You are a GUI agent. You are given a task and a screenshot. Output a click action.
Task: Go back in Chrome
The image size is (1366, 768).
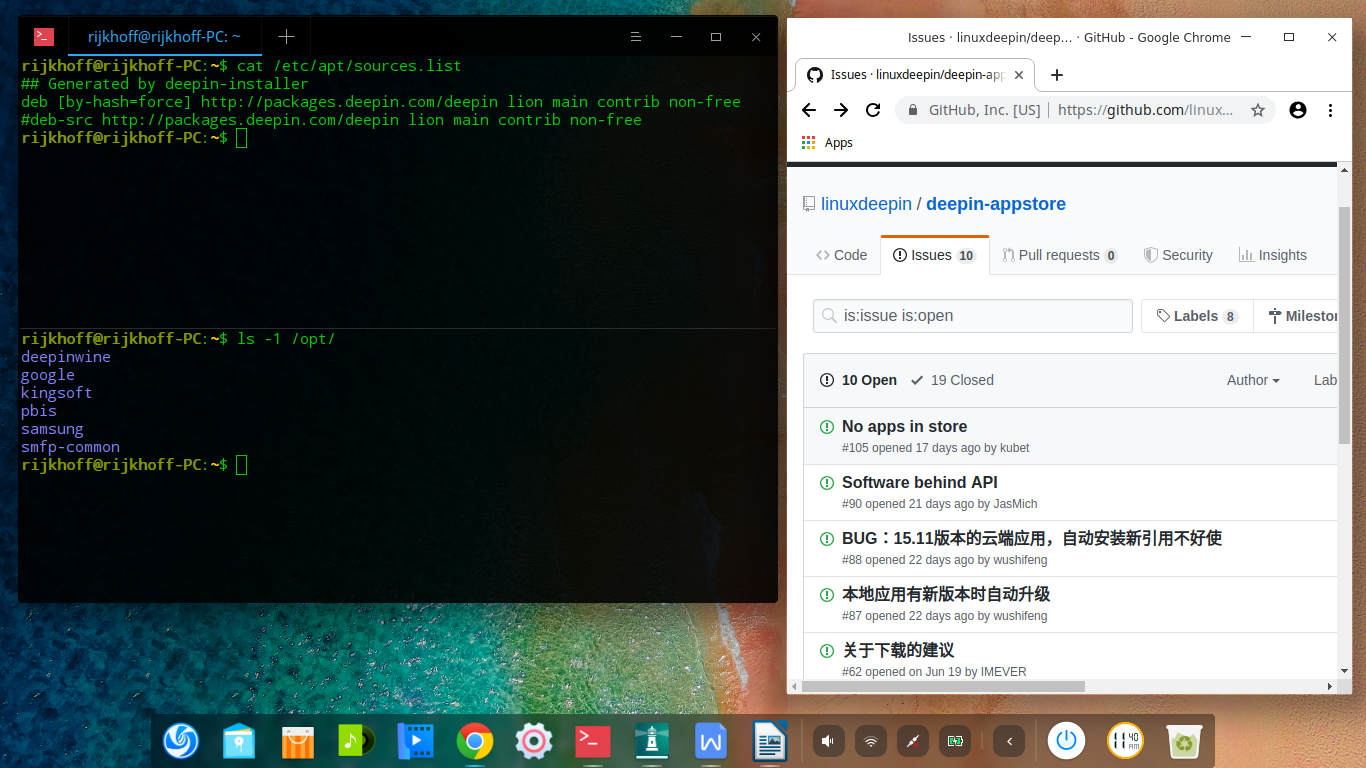(809, 110)
